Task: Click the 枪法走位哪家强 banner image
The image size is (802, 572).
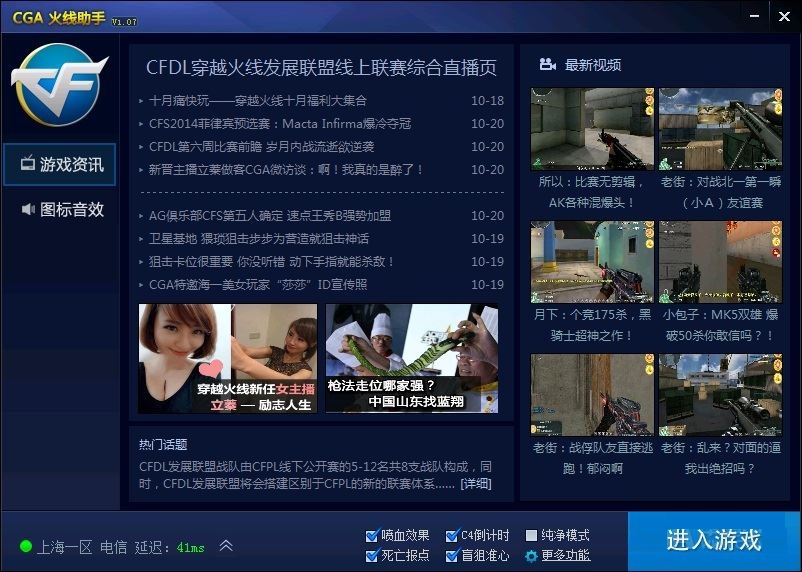Action: (x=412, y=359)
